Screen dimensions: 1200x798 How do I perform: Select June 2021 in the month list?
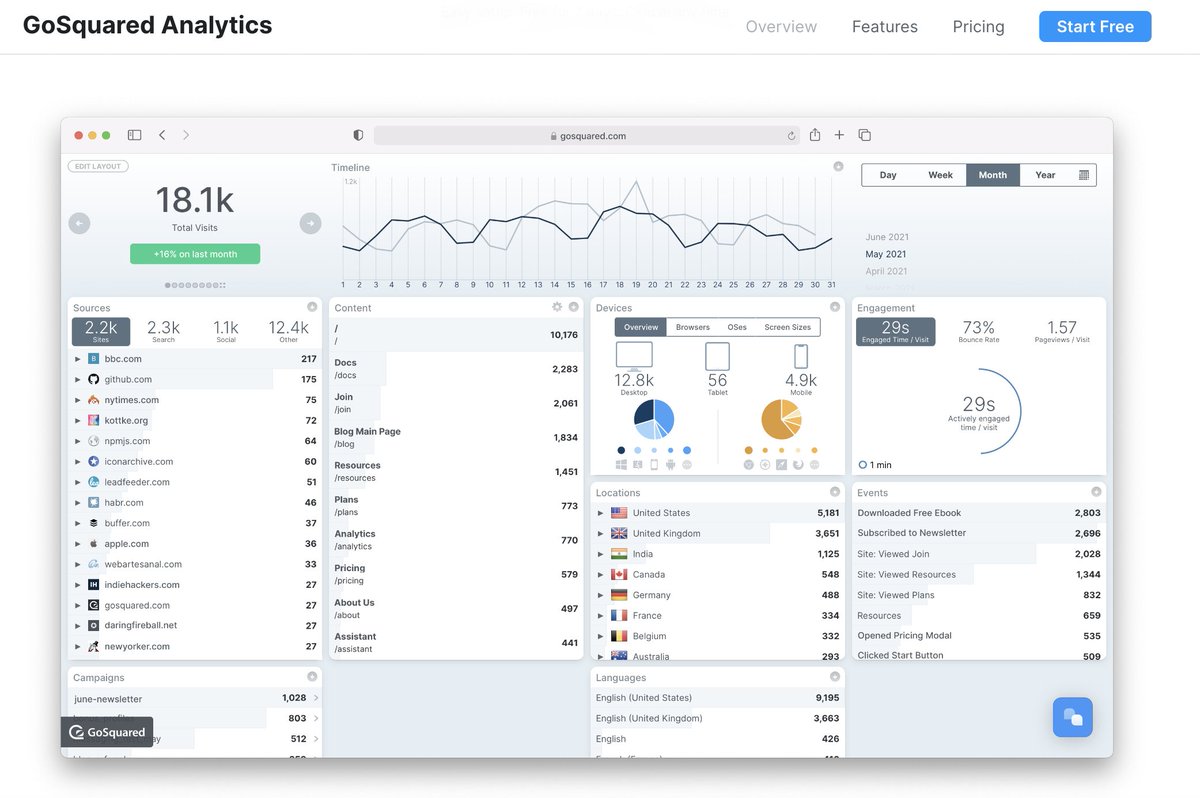click(887, 237)
